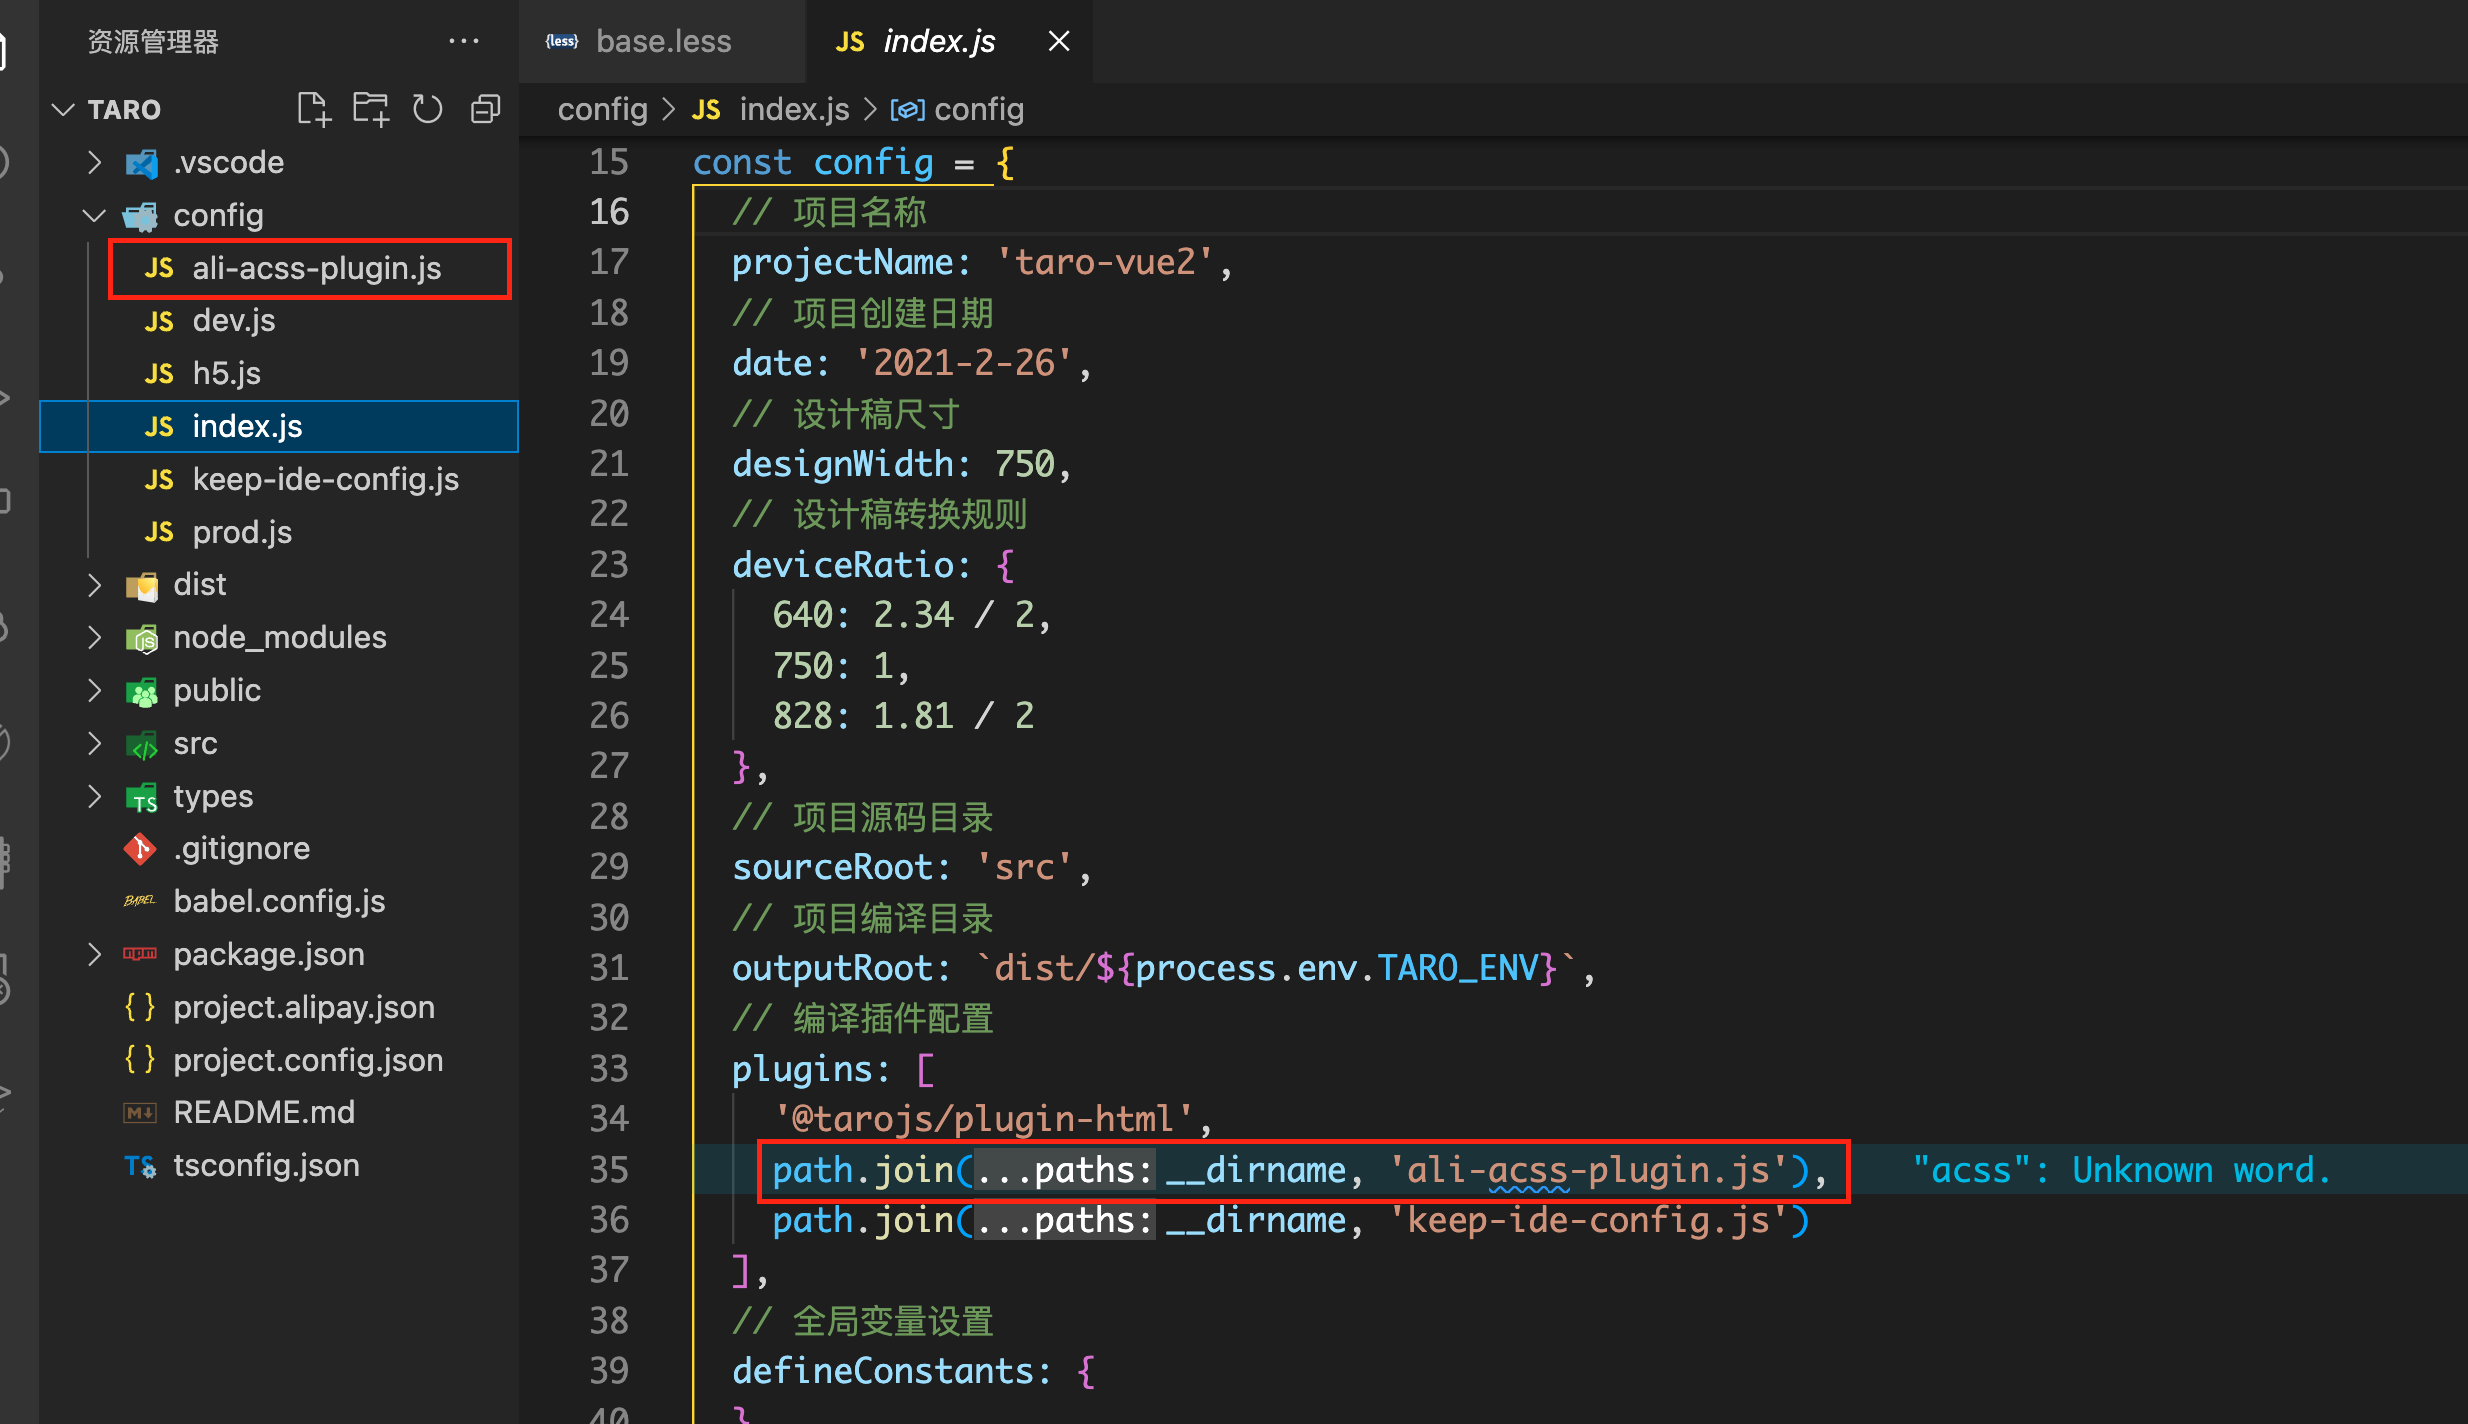This screenshot has width=2468, height=1424.
Task: Expand the src folder
Action: tap(94, 743)
